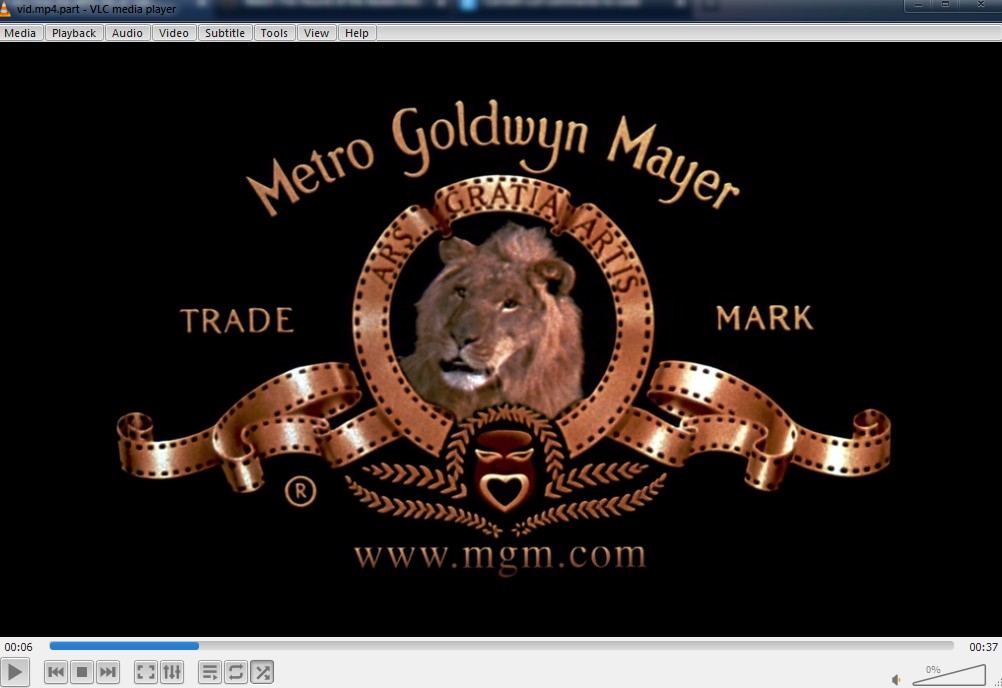Click the VLC cone title bar icon
The image size is (1002, 688).
pyautogui.click(x=5, y=9)
